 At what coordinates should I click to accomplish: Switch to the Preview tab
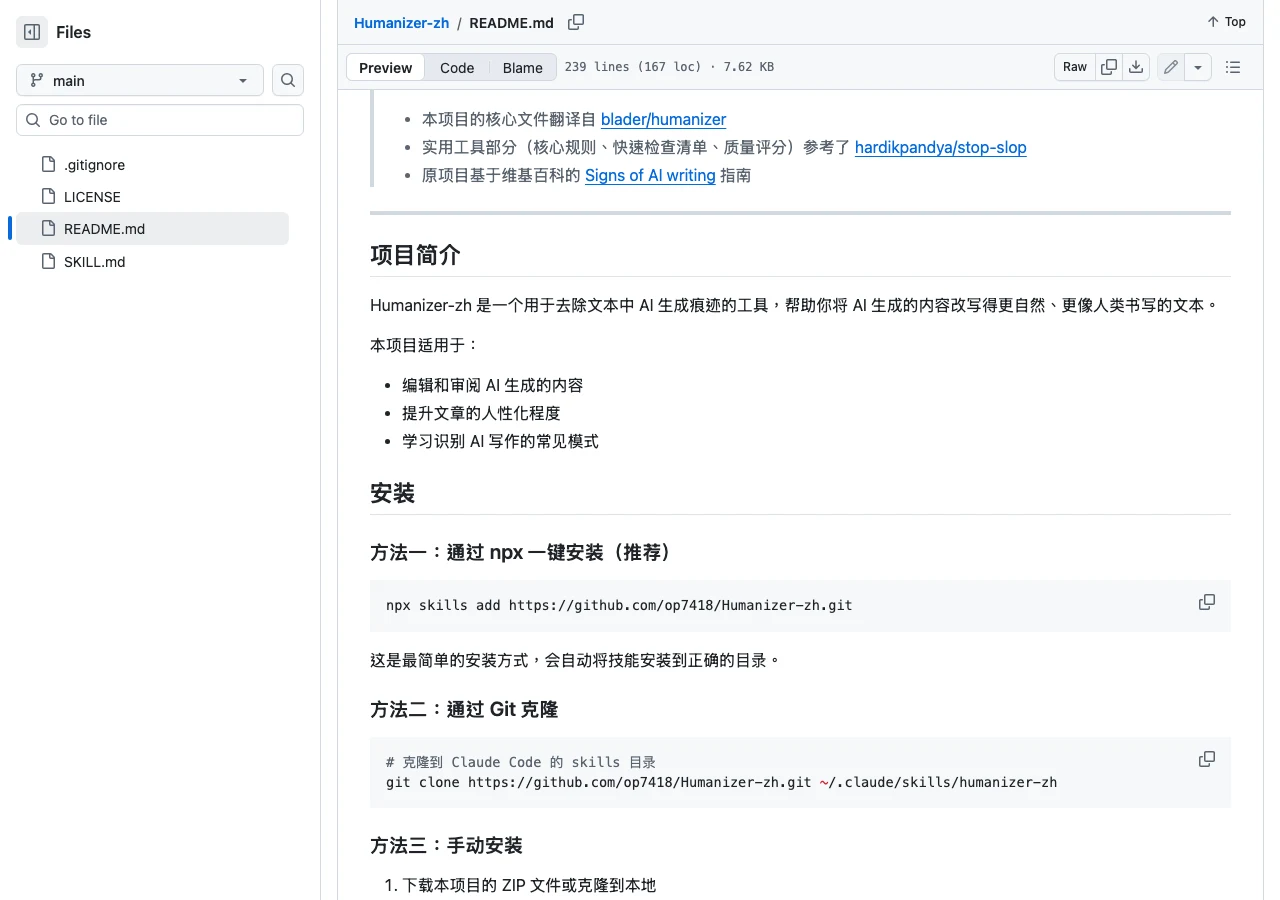pyautogui.click(x=385, y=67)
